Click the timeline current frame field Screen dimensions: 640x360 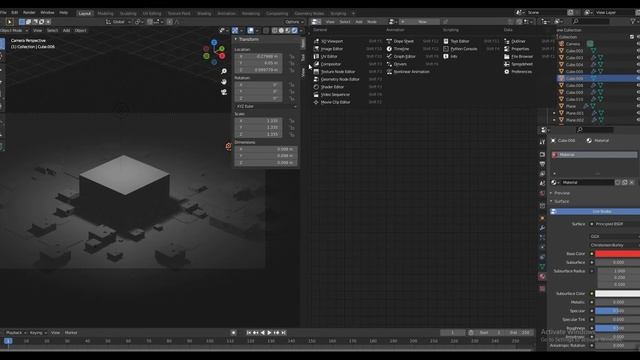tap(452, 333)
